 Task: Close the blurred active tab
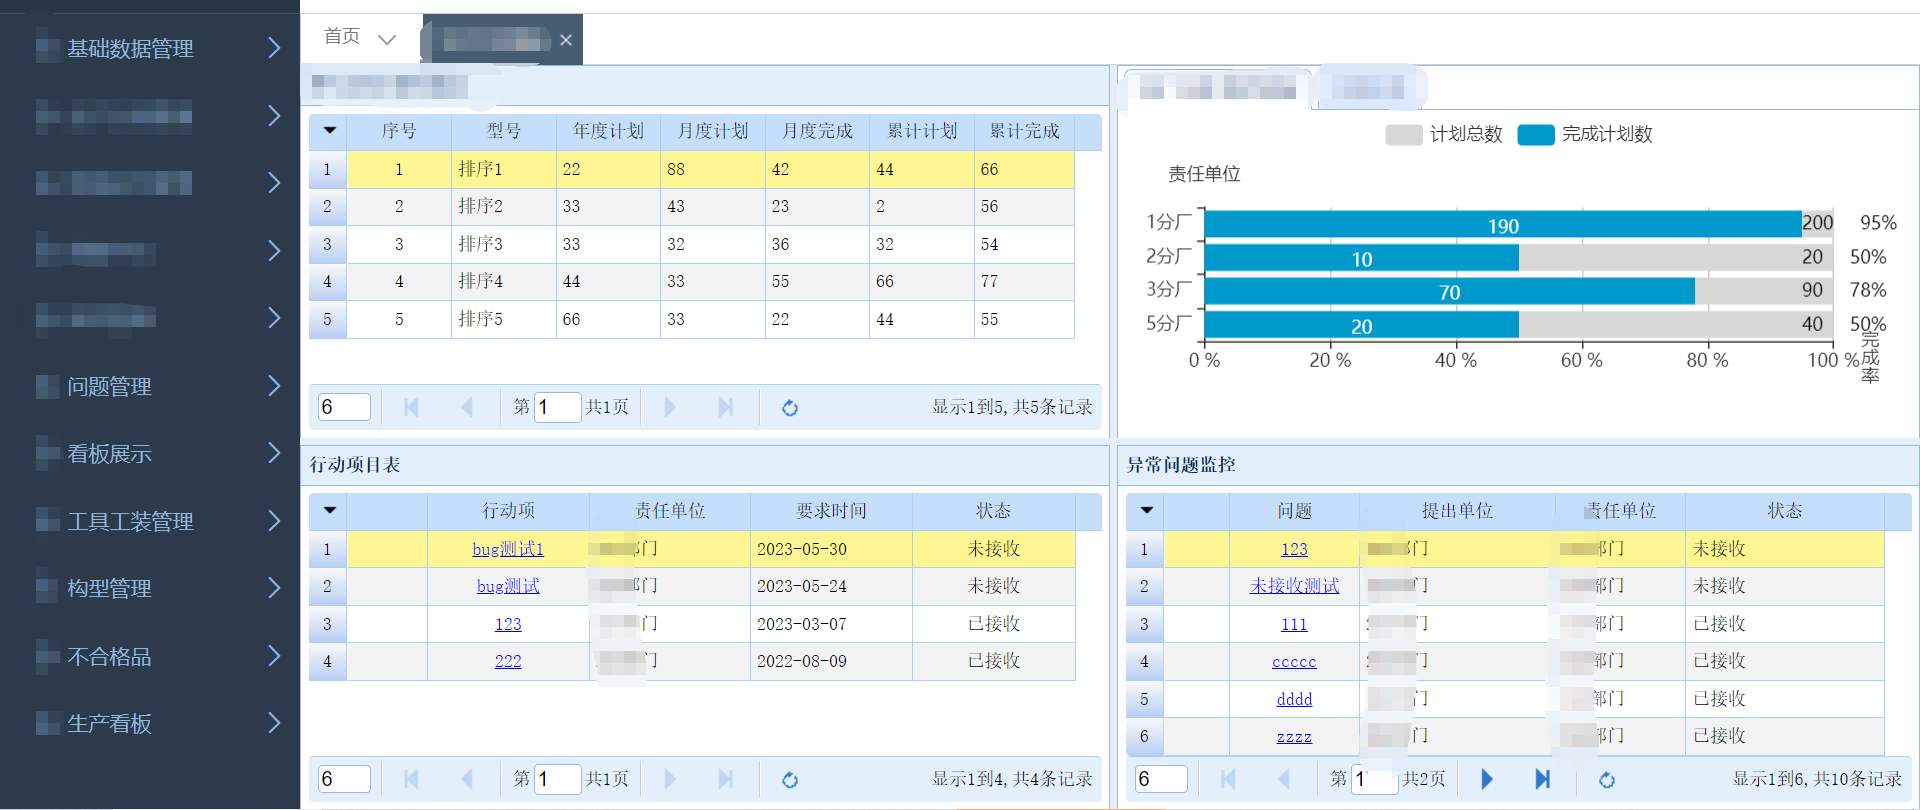click(566, 40)
